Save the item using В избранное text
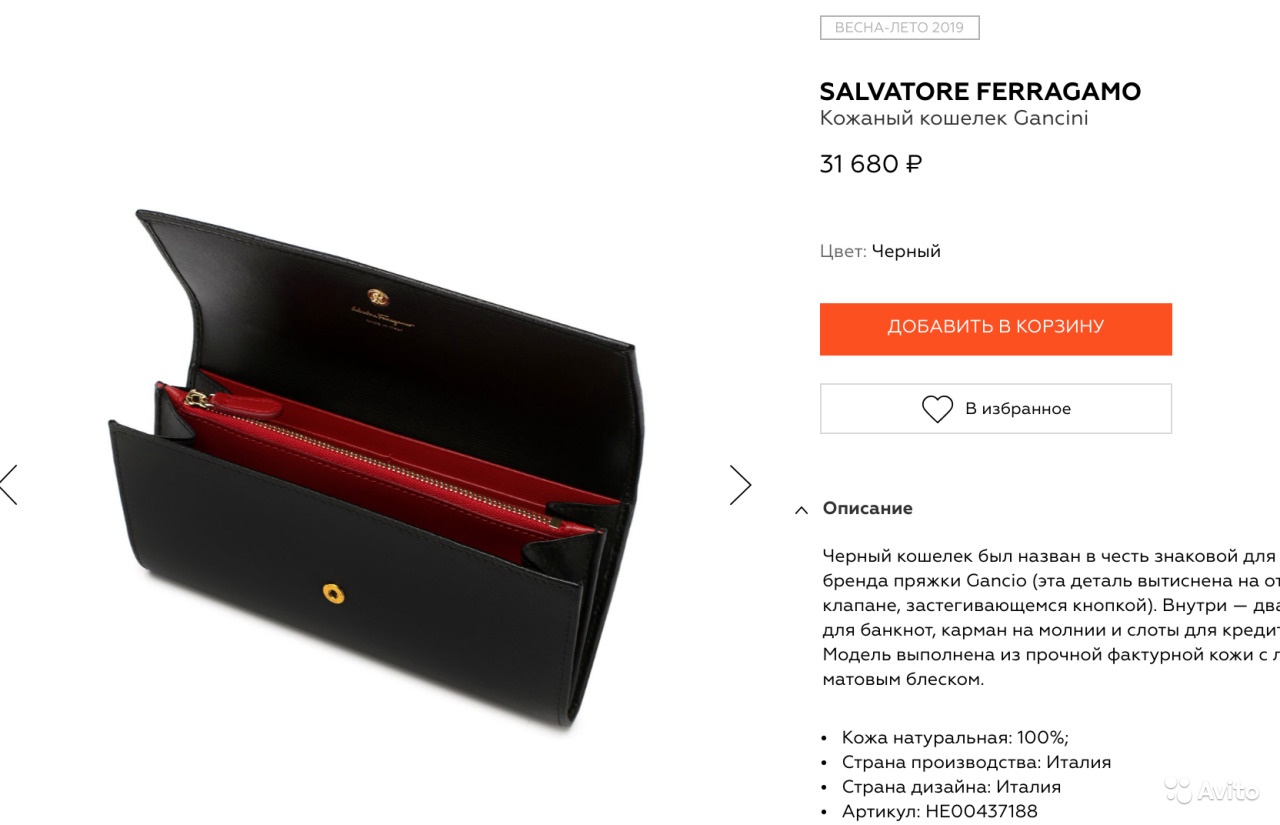 tap(1018, 409)
